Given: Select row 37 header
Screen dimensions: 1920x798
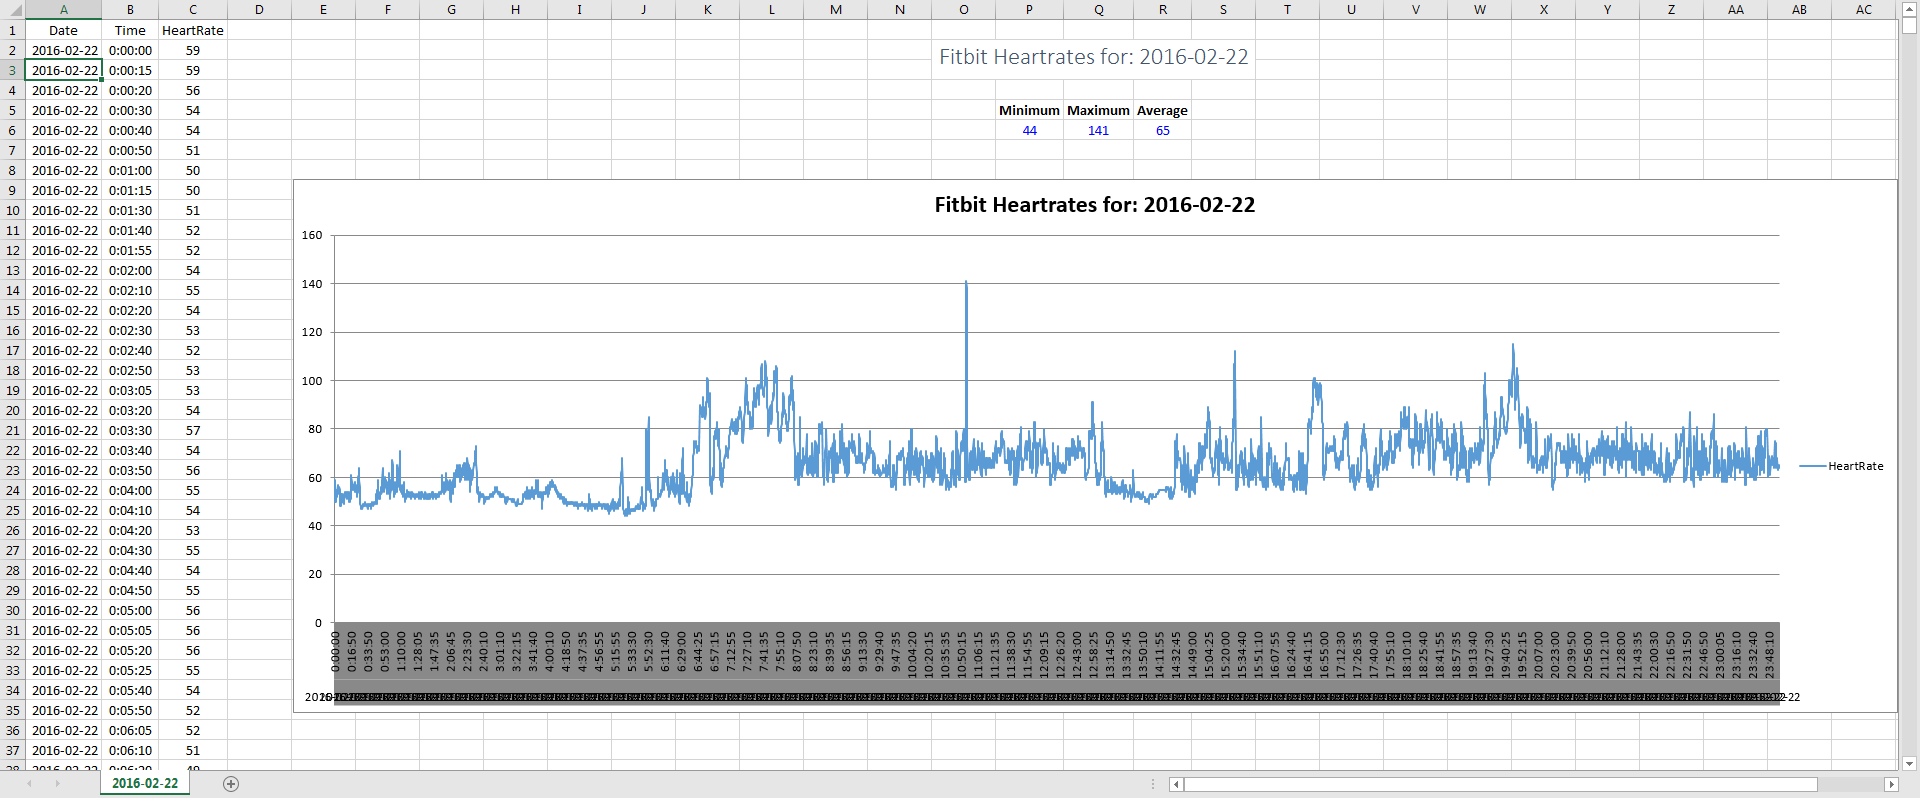Looking at the screenshot, I should coord(12,750).
